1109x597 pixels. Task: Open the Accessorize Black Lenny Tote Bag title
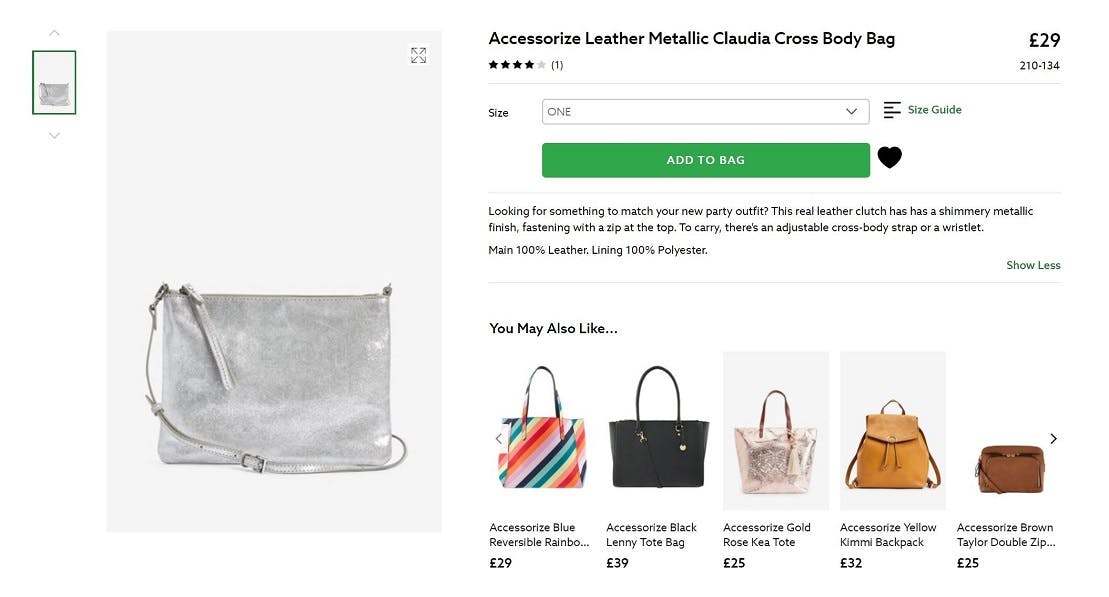pyautogui.click(x=651, y=535)
